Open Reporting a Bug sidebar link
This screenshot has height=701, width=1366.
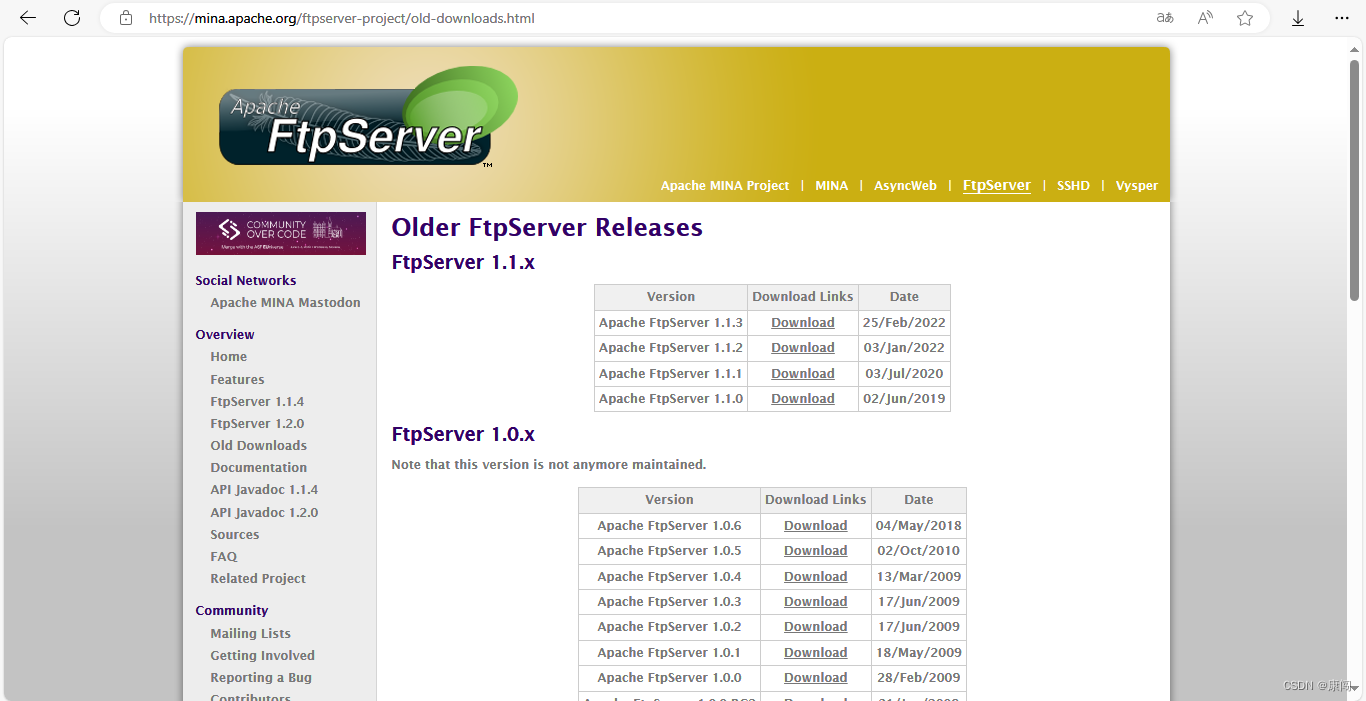(x=261, y=677)
